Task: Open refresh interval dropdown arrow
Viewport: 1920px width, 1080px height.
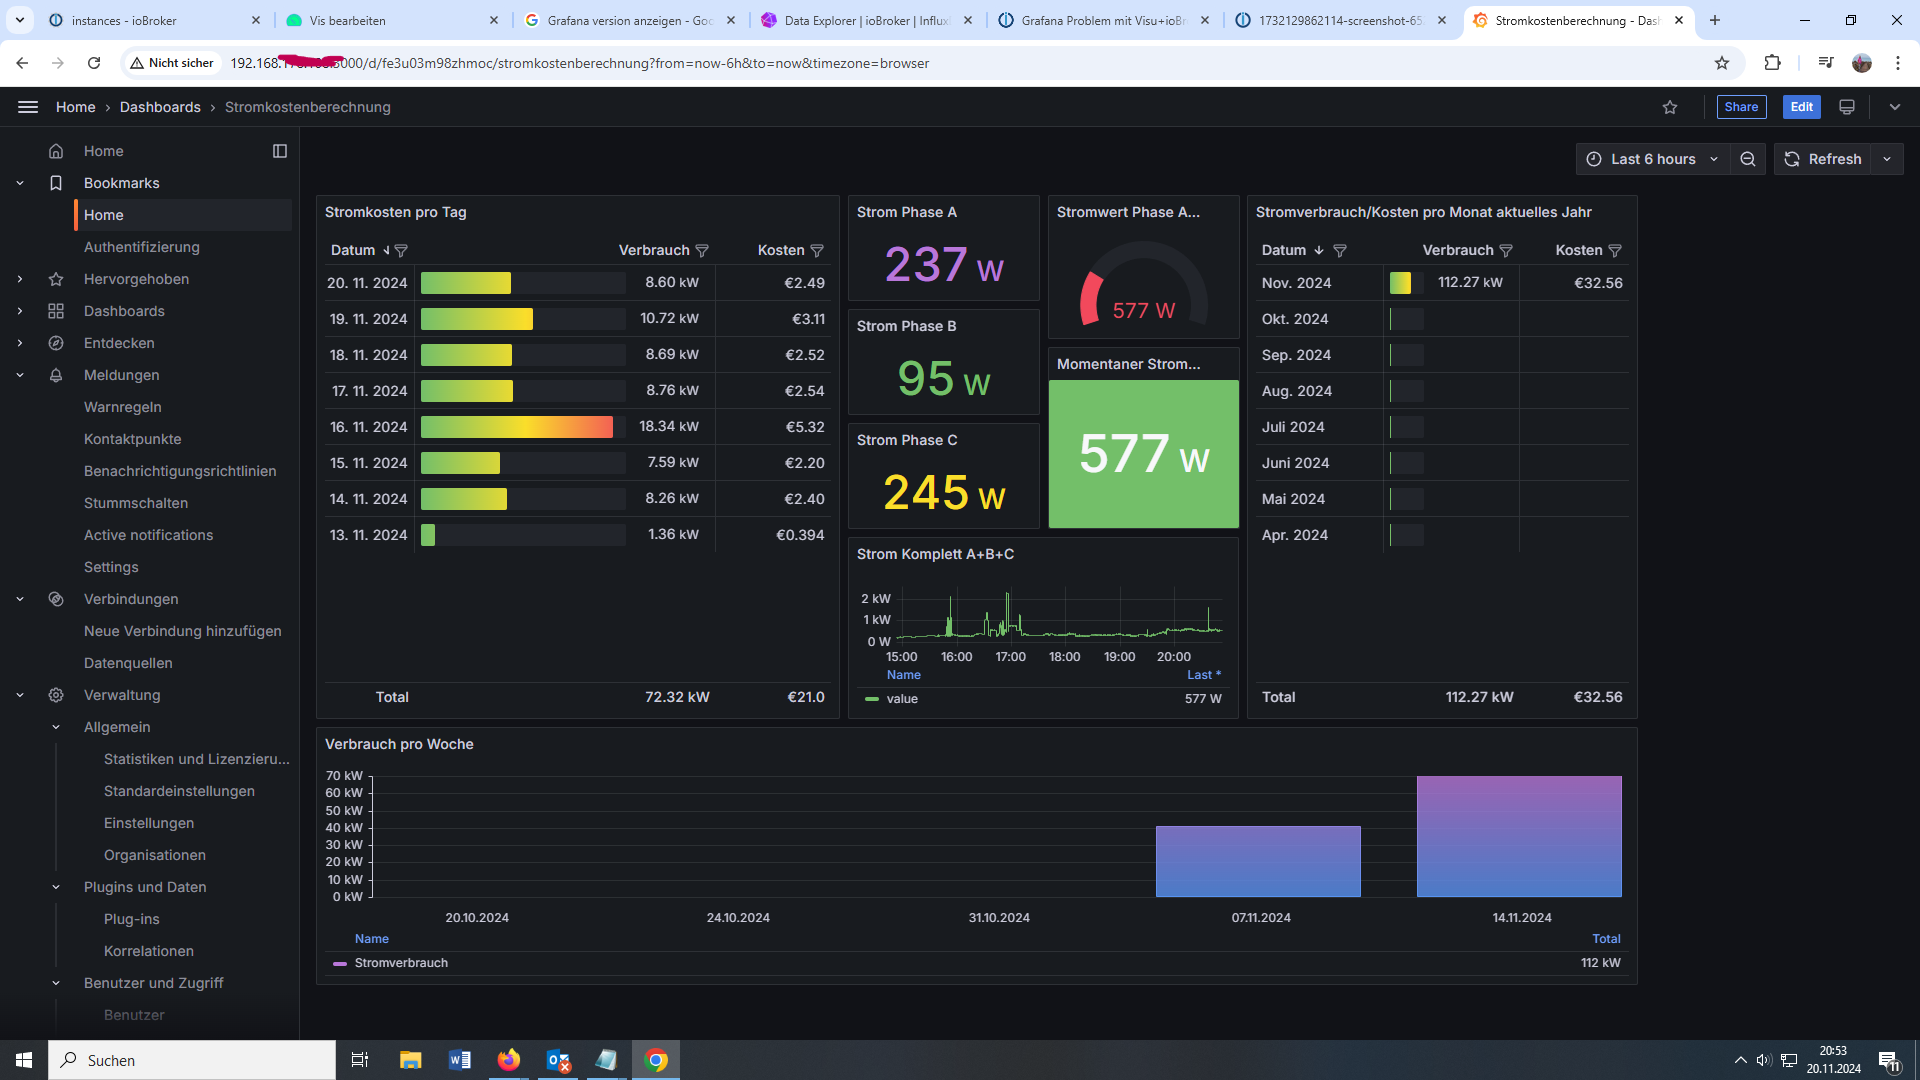Action: click(x=1887, y=159)
